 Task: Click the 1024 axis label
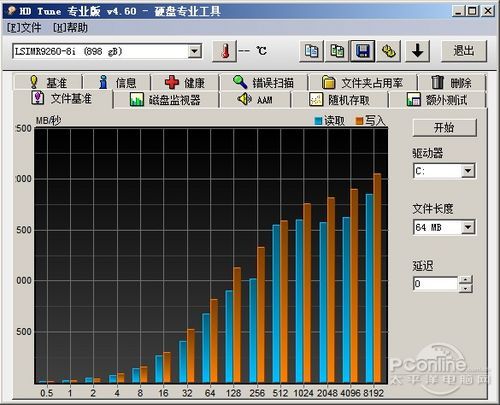tap(303, 393)
